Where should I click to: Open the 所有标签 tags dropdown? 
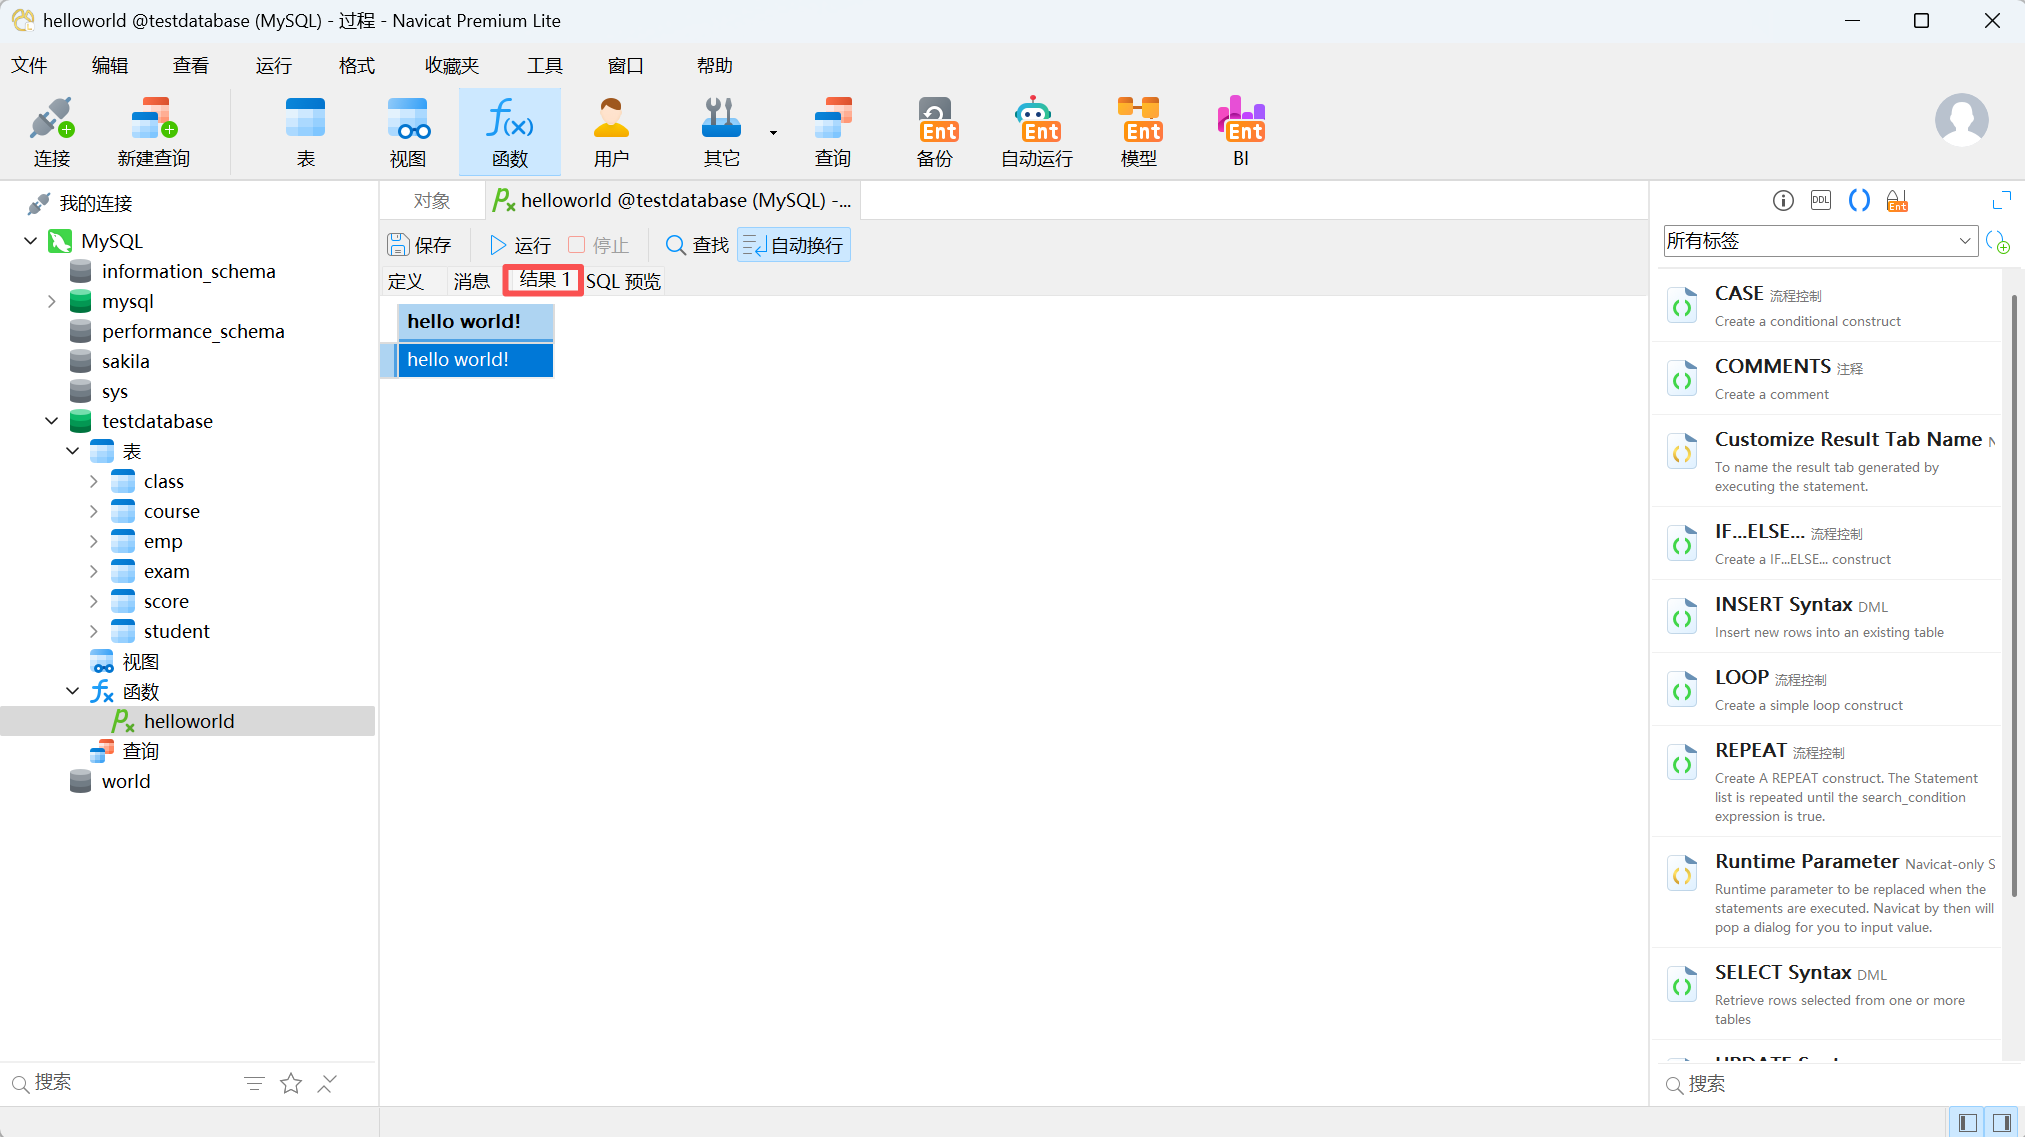coord(1819,241)
